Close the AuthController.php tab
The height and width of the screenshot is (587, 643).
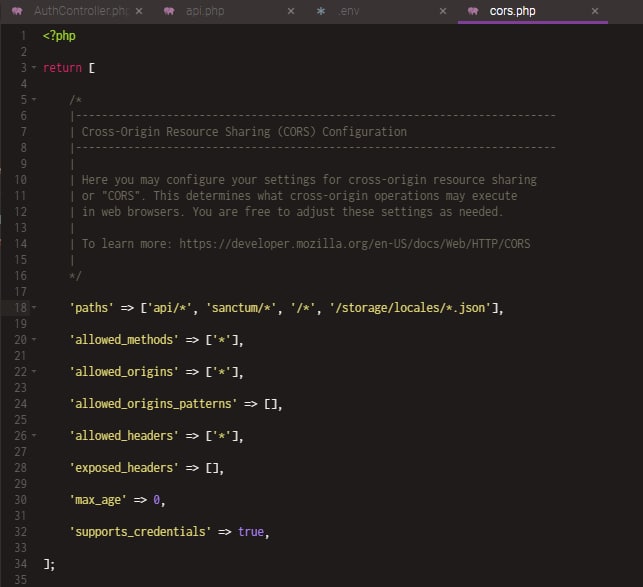139,11
